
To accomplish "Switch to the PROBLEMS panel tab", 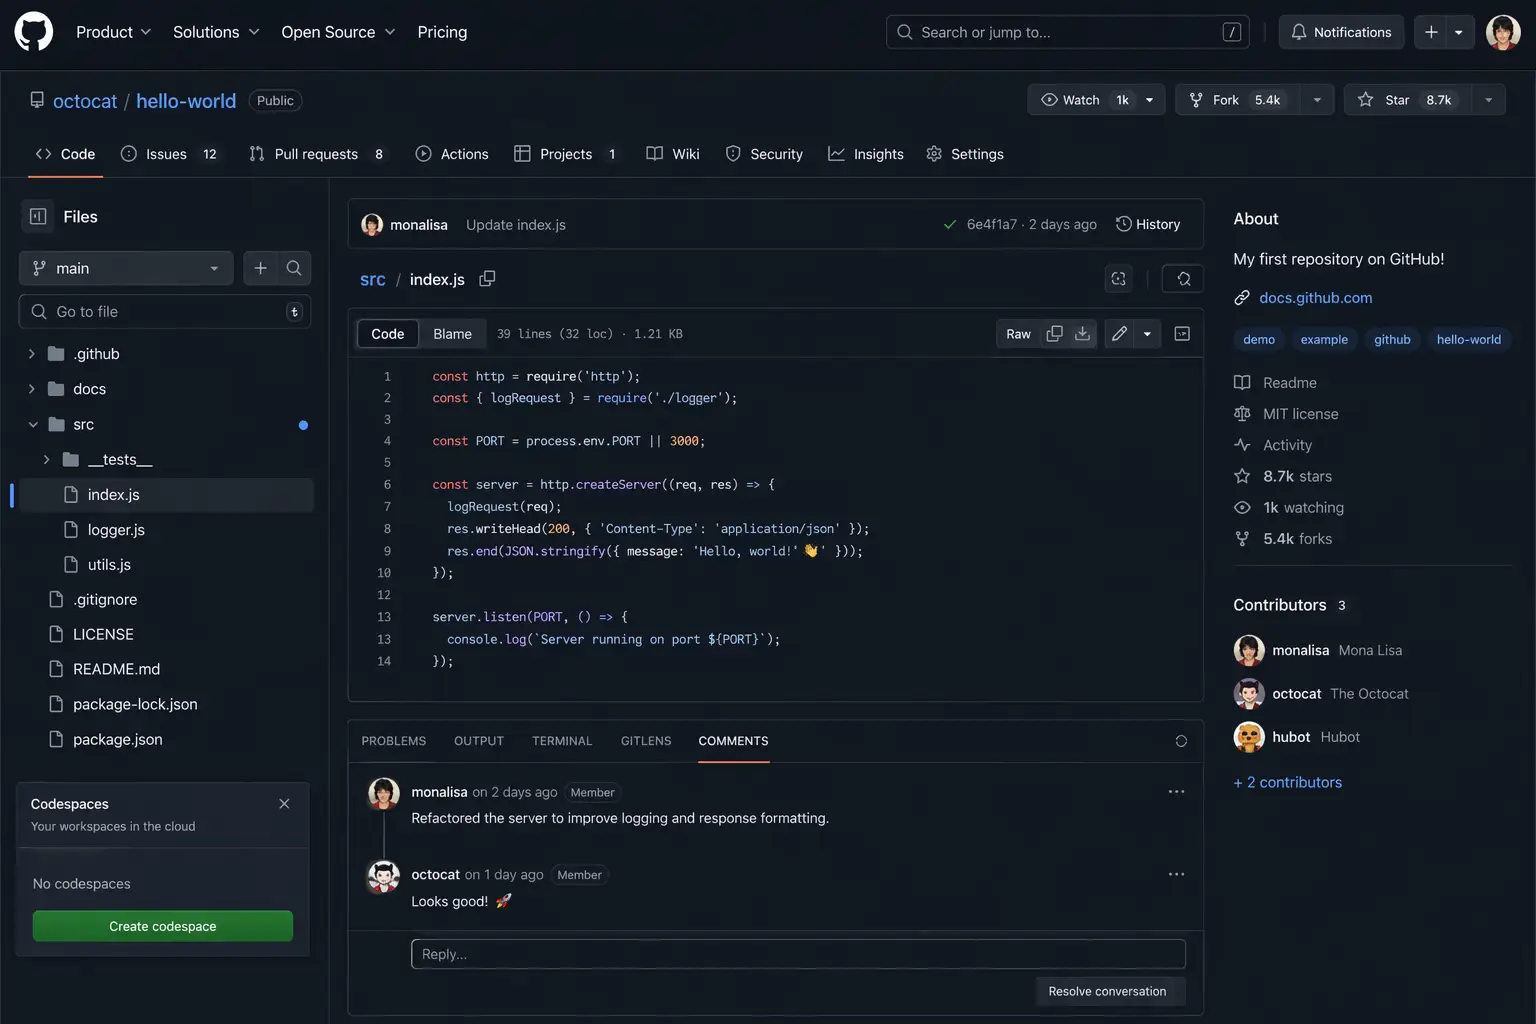I will tap(394, 741).
